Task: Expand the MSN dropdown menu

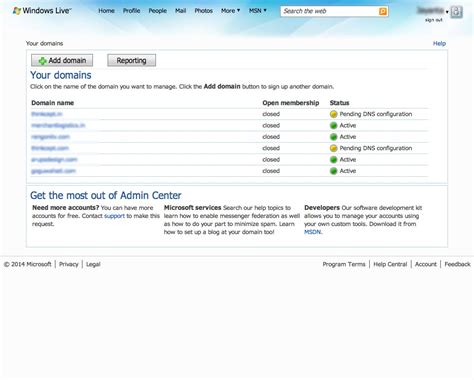Action: click(258, 11)
